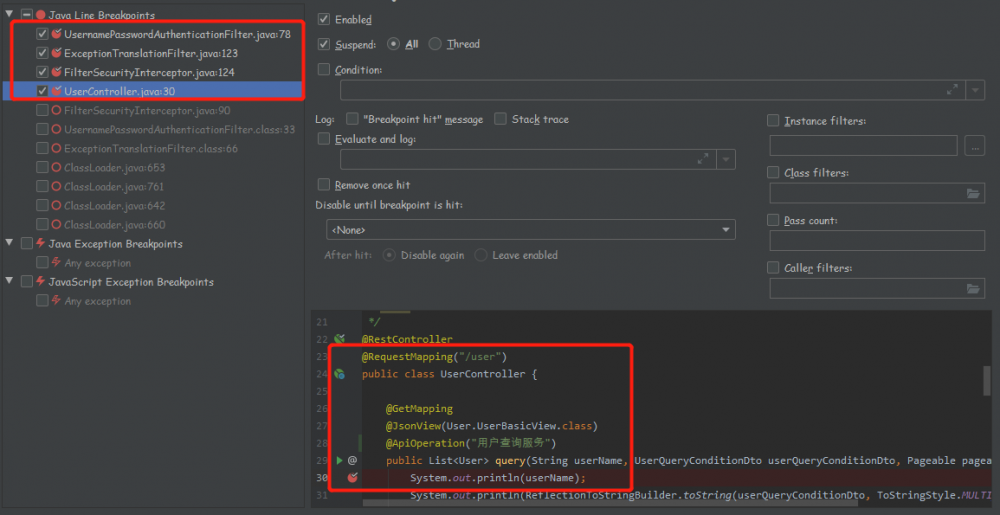Open the Disable until breakpoint is hit dropdown

pyautogui.click(x=531, y=229)
